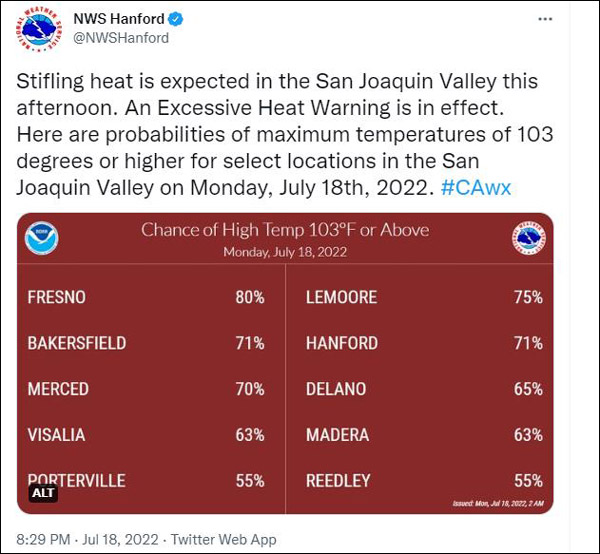600x554 pixels.
Task: Select the Lemoore 75% entry
Action: point(424,297)
